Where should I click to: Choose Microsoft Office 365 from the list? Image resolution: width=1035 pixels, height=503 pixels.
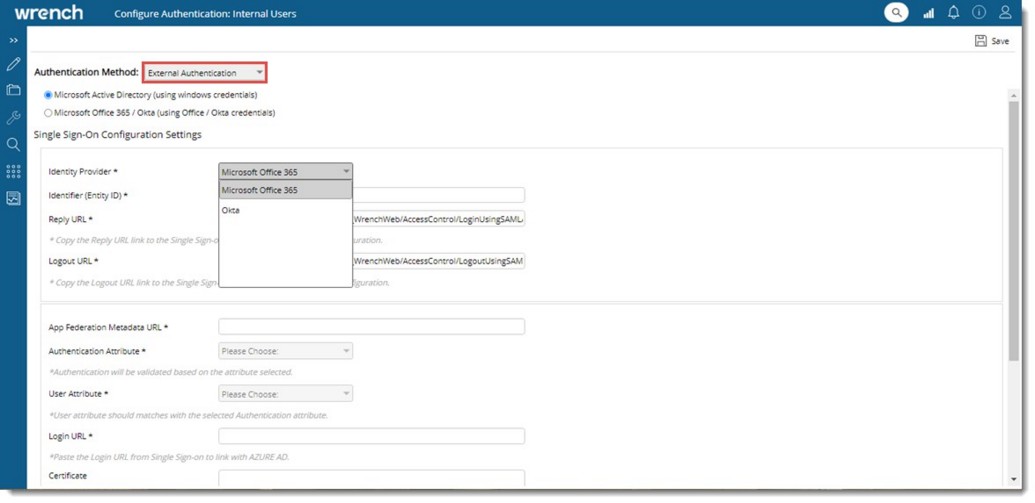[x=260, y=190]
